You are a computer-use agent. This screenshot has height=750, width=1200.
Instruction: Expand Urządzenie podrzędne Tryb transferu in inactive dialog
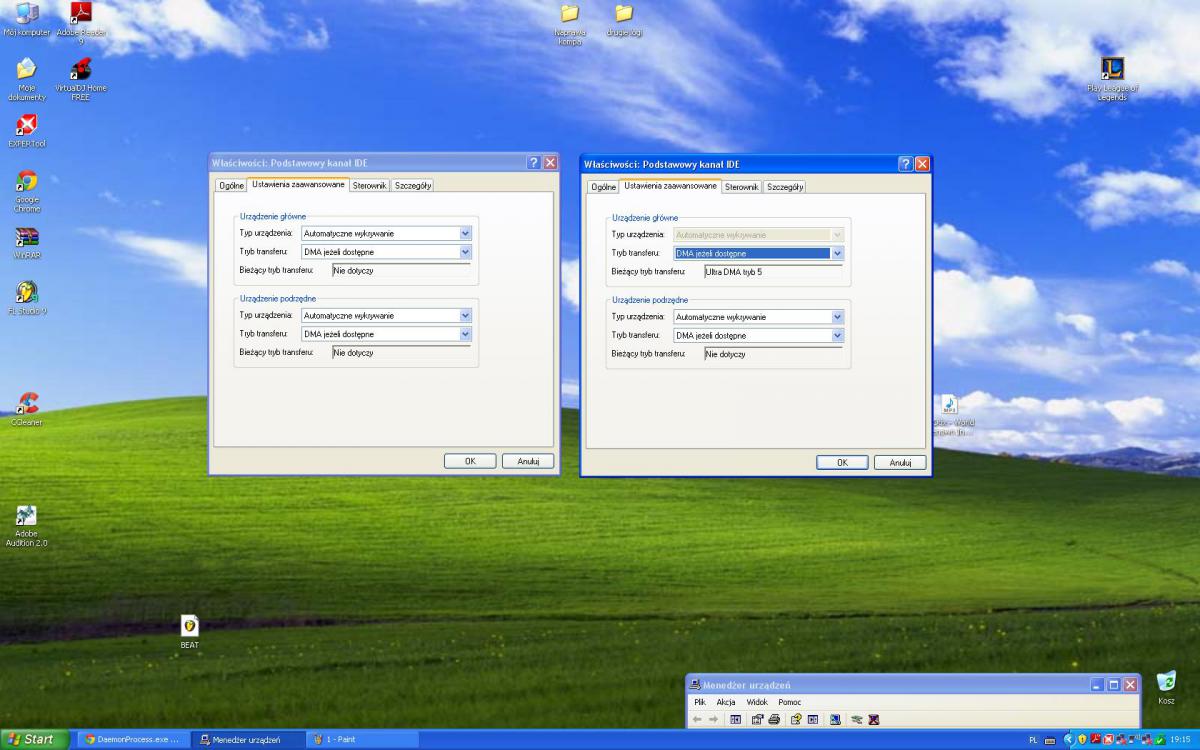click(x=465, y=334)
